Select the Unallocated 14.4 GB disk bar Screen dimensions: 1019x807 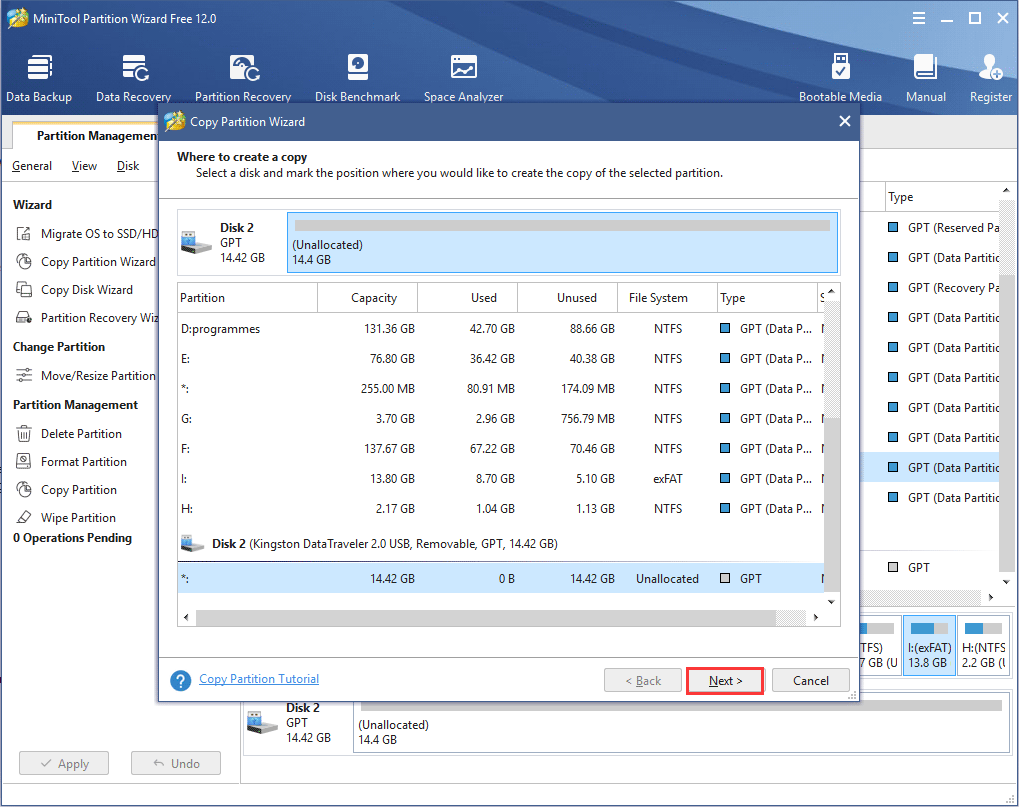562,242
